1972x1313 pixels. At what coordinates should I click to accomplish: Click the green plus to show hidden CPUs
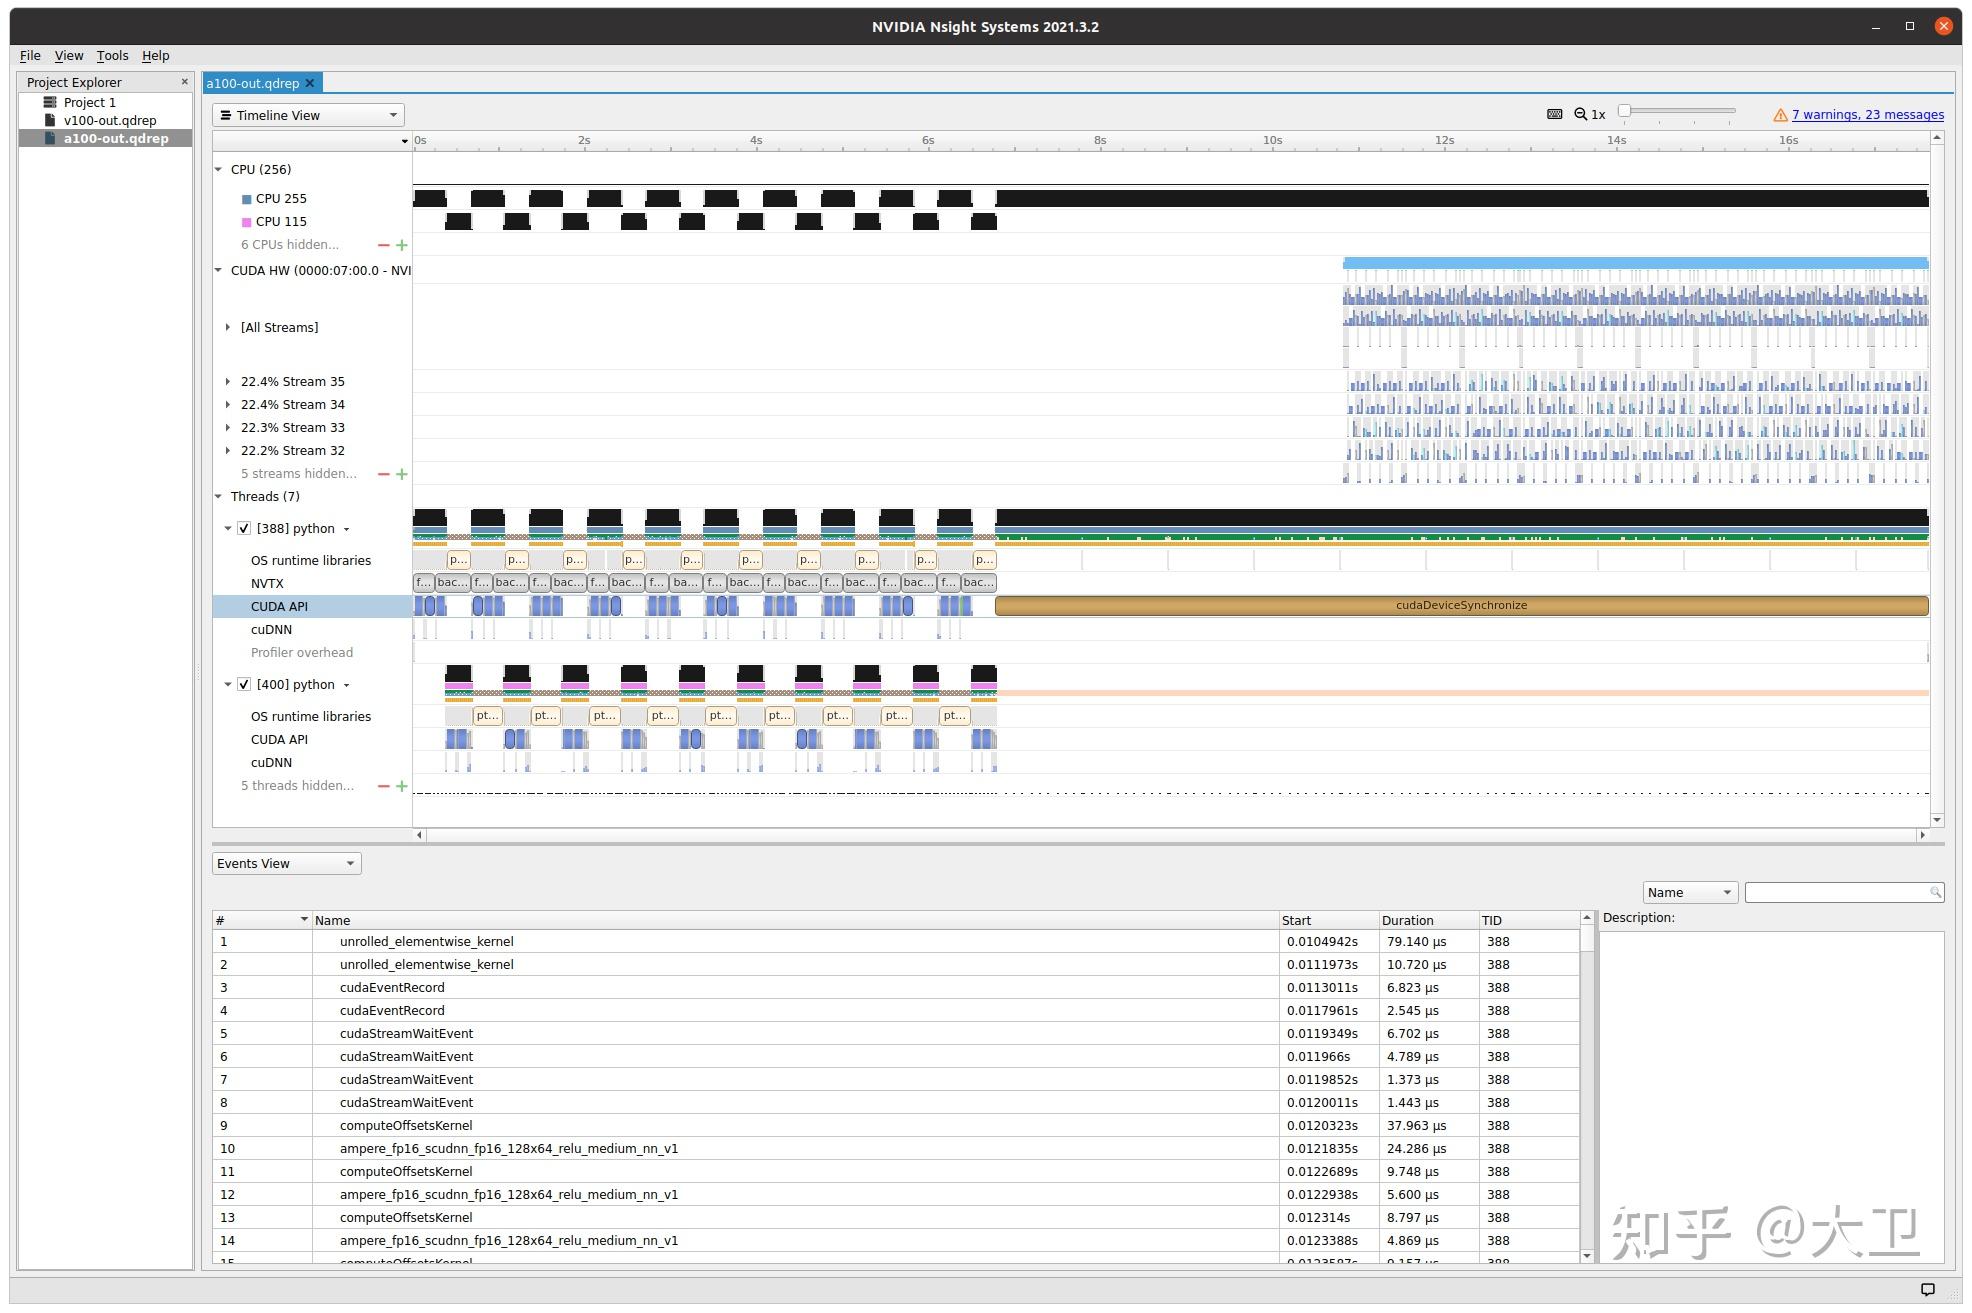point(402,245)
